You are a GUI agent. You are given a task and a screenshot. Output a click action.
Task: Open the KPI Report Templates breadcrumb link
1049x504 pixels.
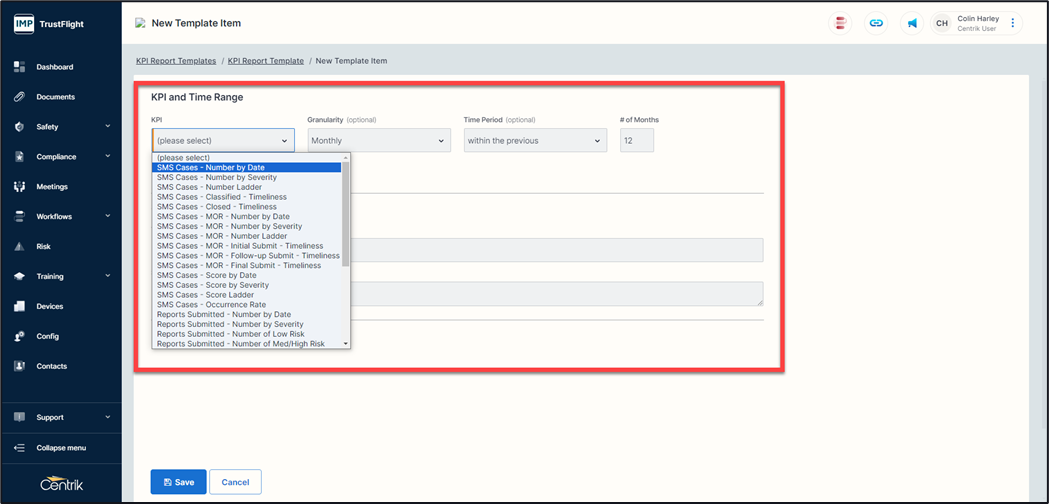(176, 61)
